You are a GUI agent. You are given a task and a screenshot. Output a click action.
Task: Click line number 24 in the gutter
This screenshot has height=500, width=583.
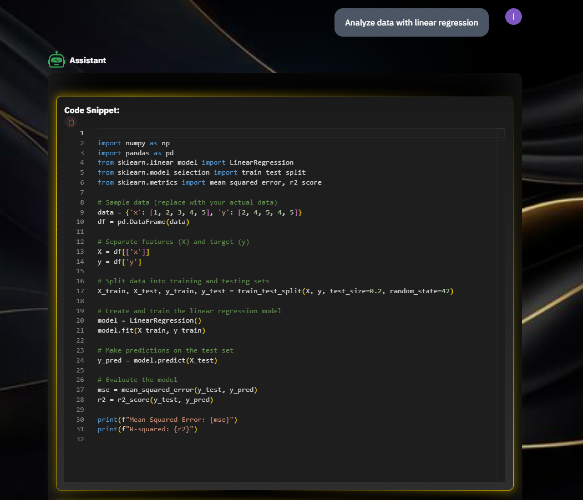coord(80,361)
